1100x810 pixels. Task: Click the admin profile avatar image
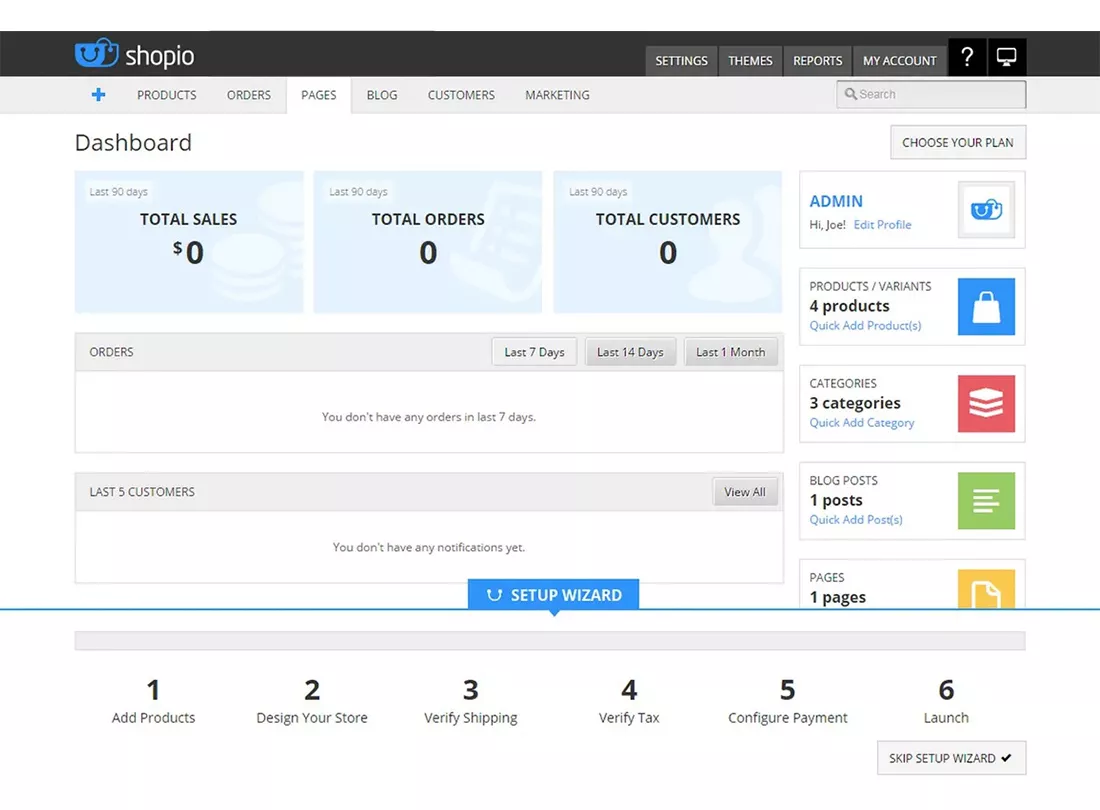[x=986, y=210]
